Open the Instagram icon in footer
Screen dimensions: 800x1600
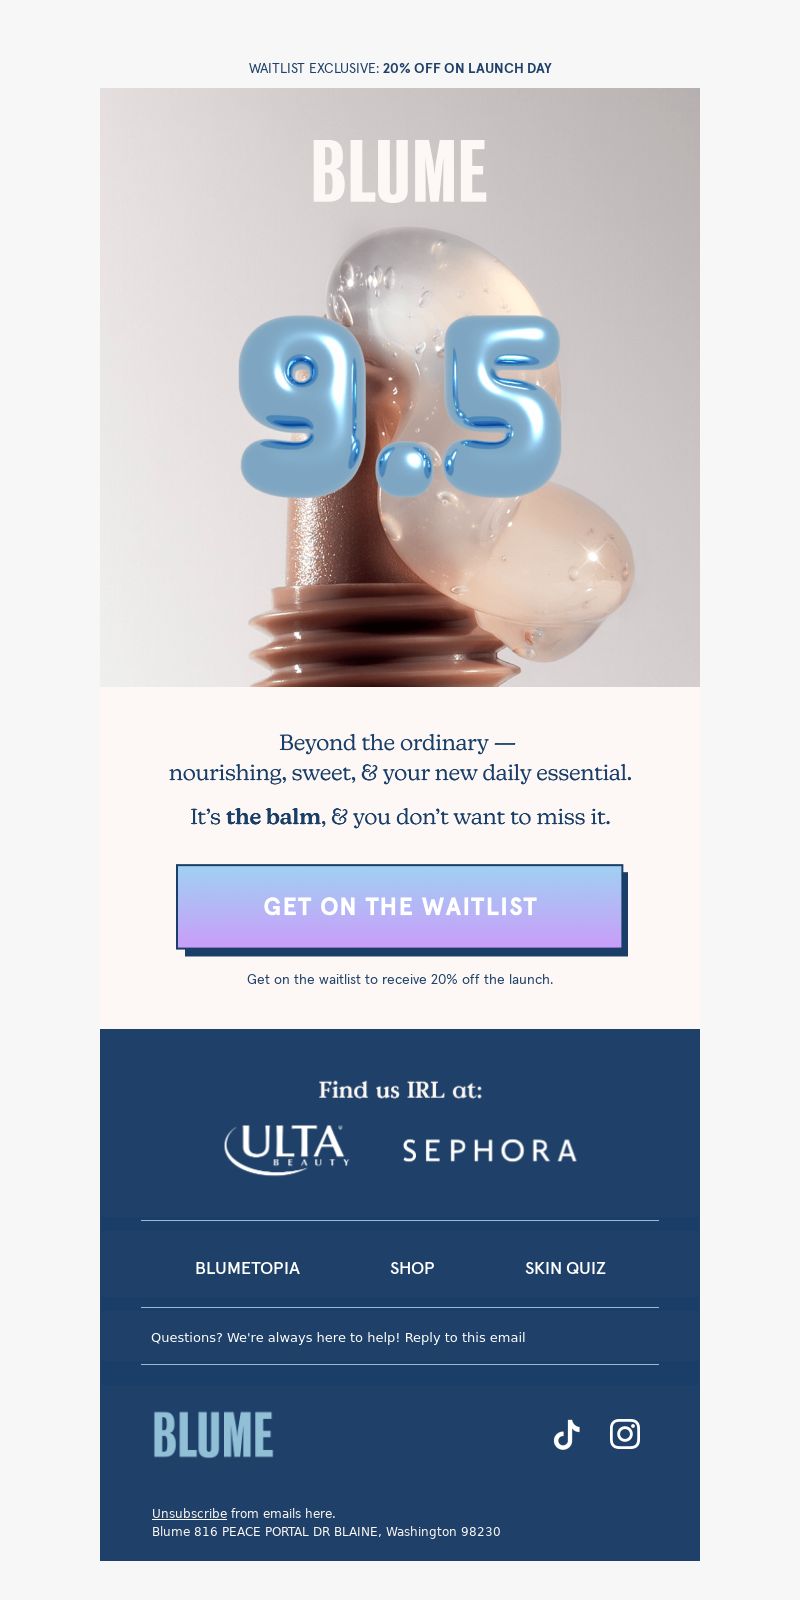(x=625, y=1434)
